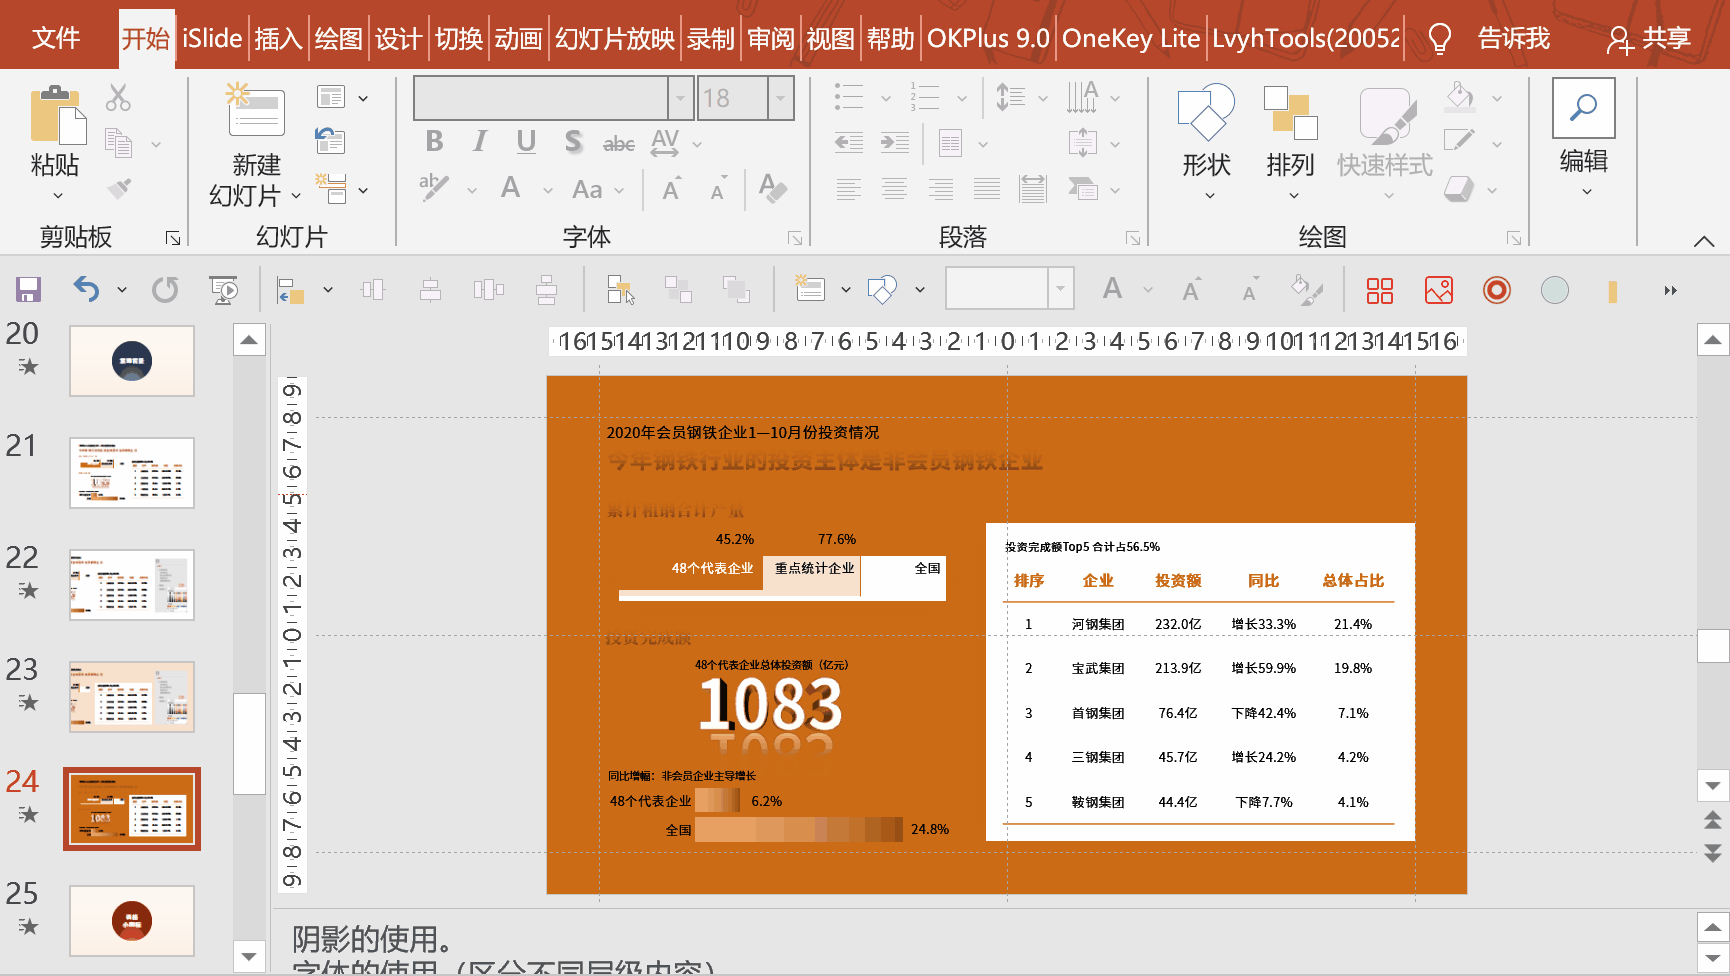Viewport: 1730px width, 976px height.
Task: Click the pale green circle swatch
Action: [1555, 290]
